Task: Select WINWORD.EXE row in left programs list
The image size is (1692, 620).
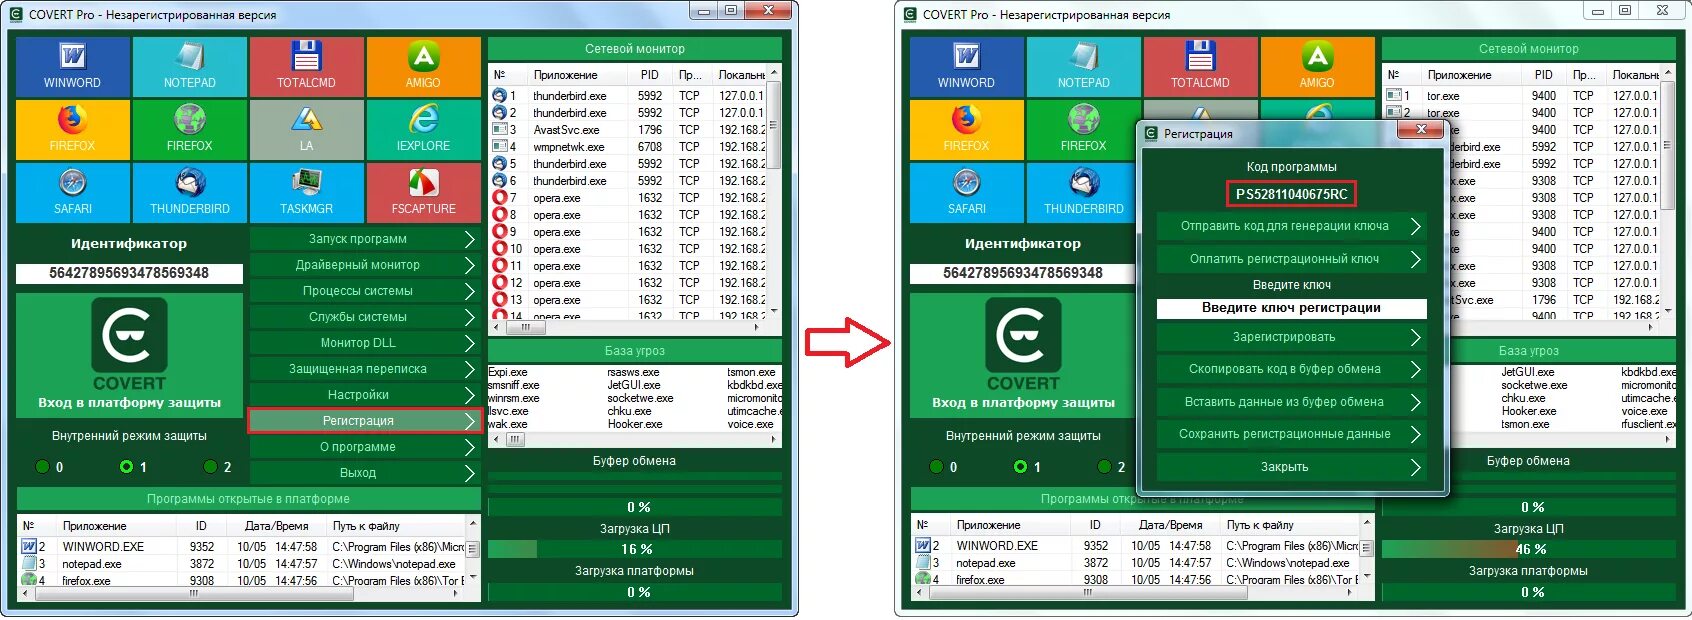Action: click(242, 547)
